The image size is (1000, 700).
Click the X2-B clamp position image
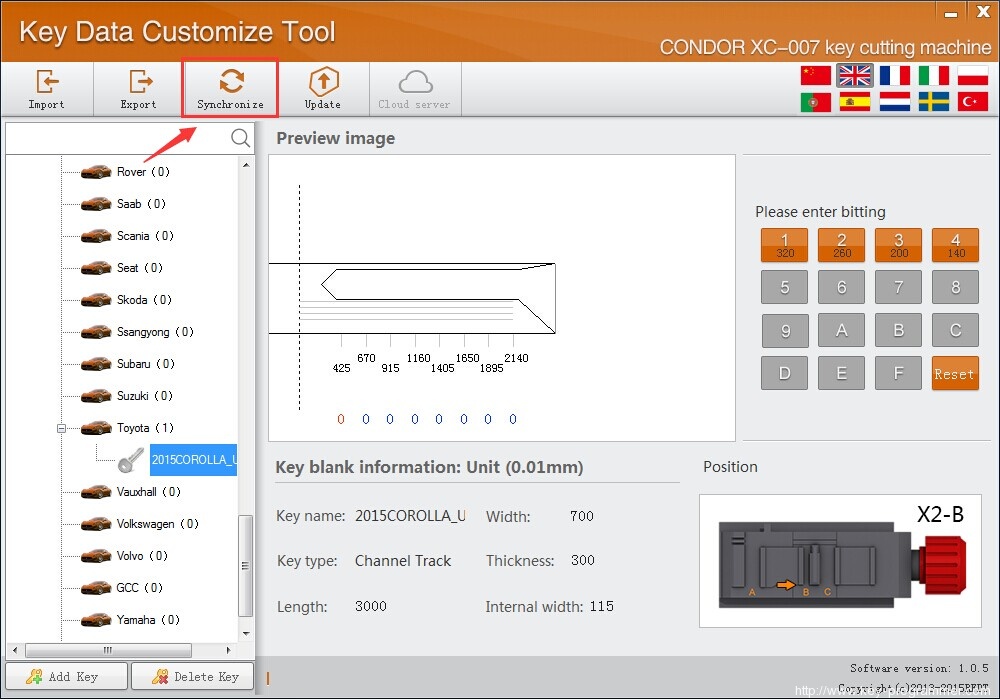(840, 561)
